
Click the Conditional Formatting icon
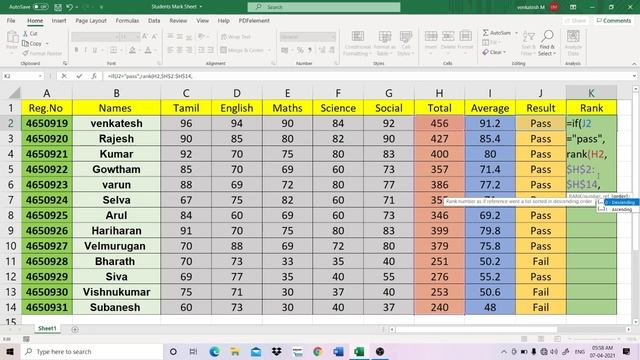(x=358, y=37)
